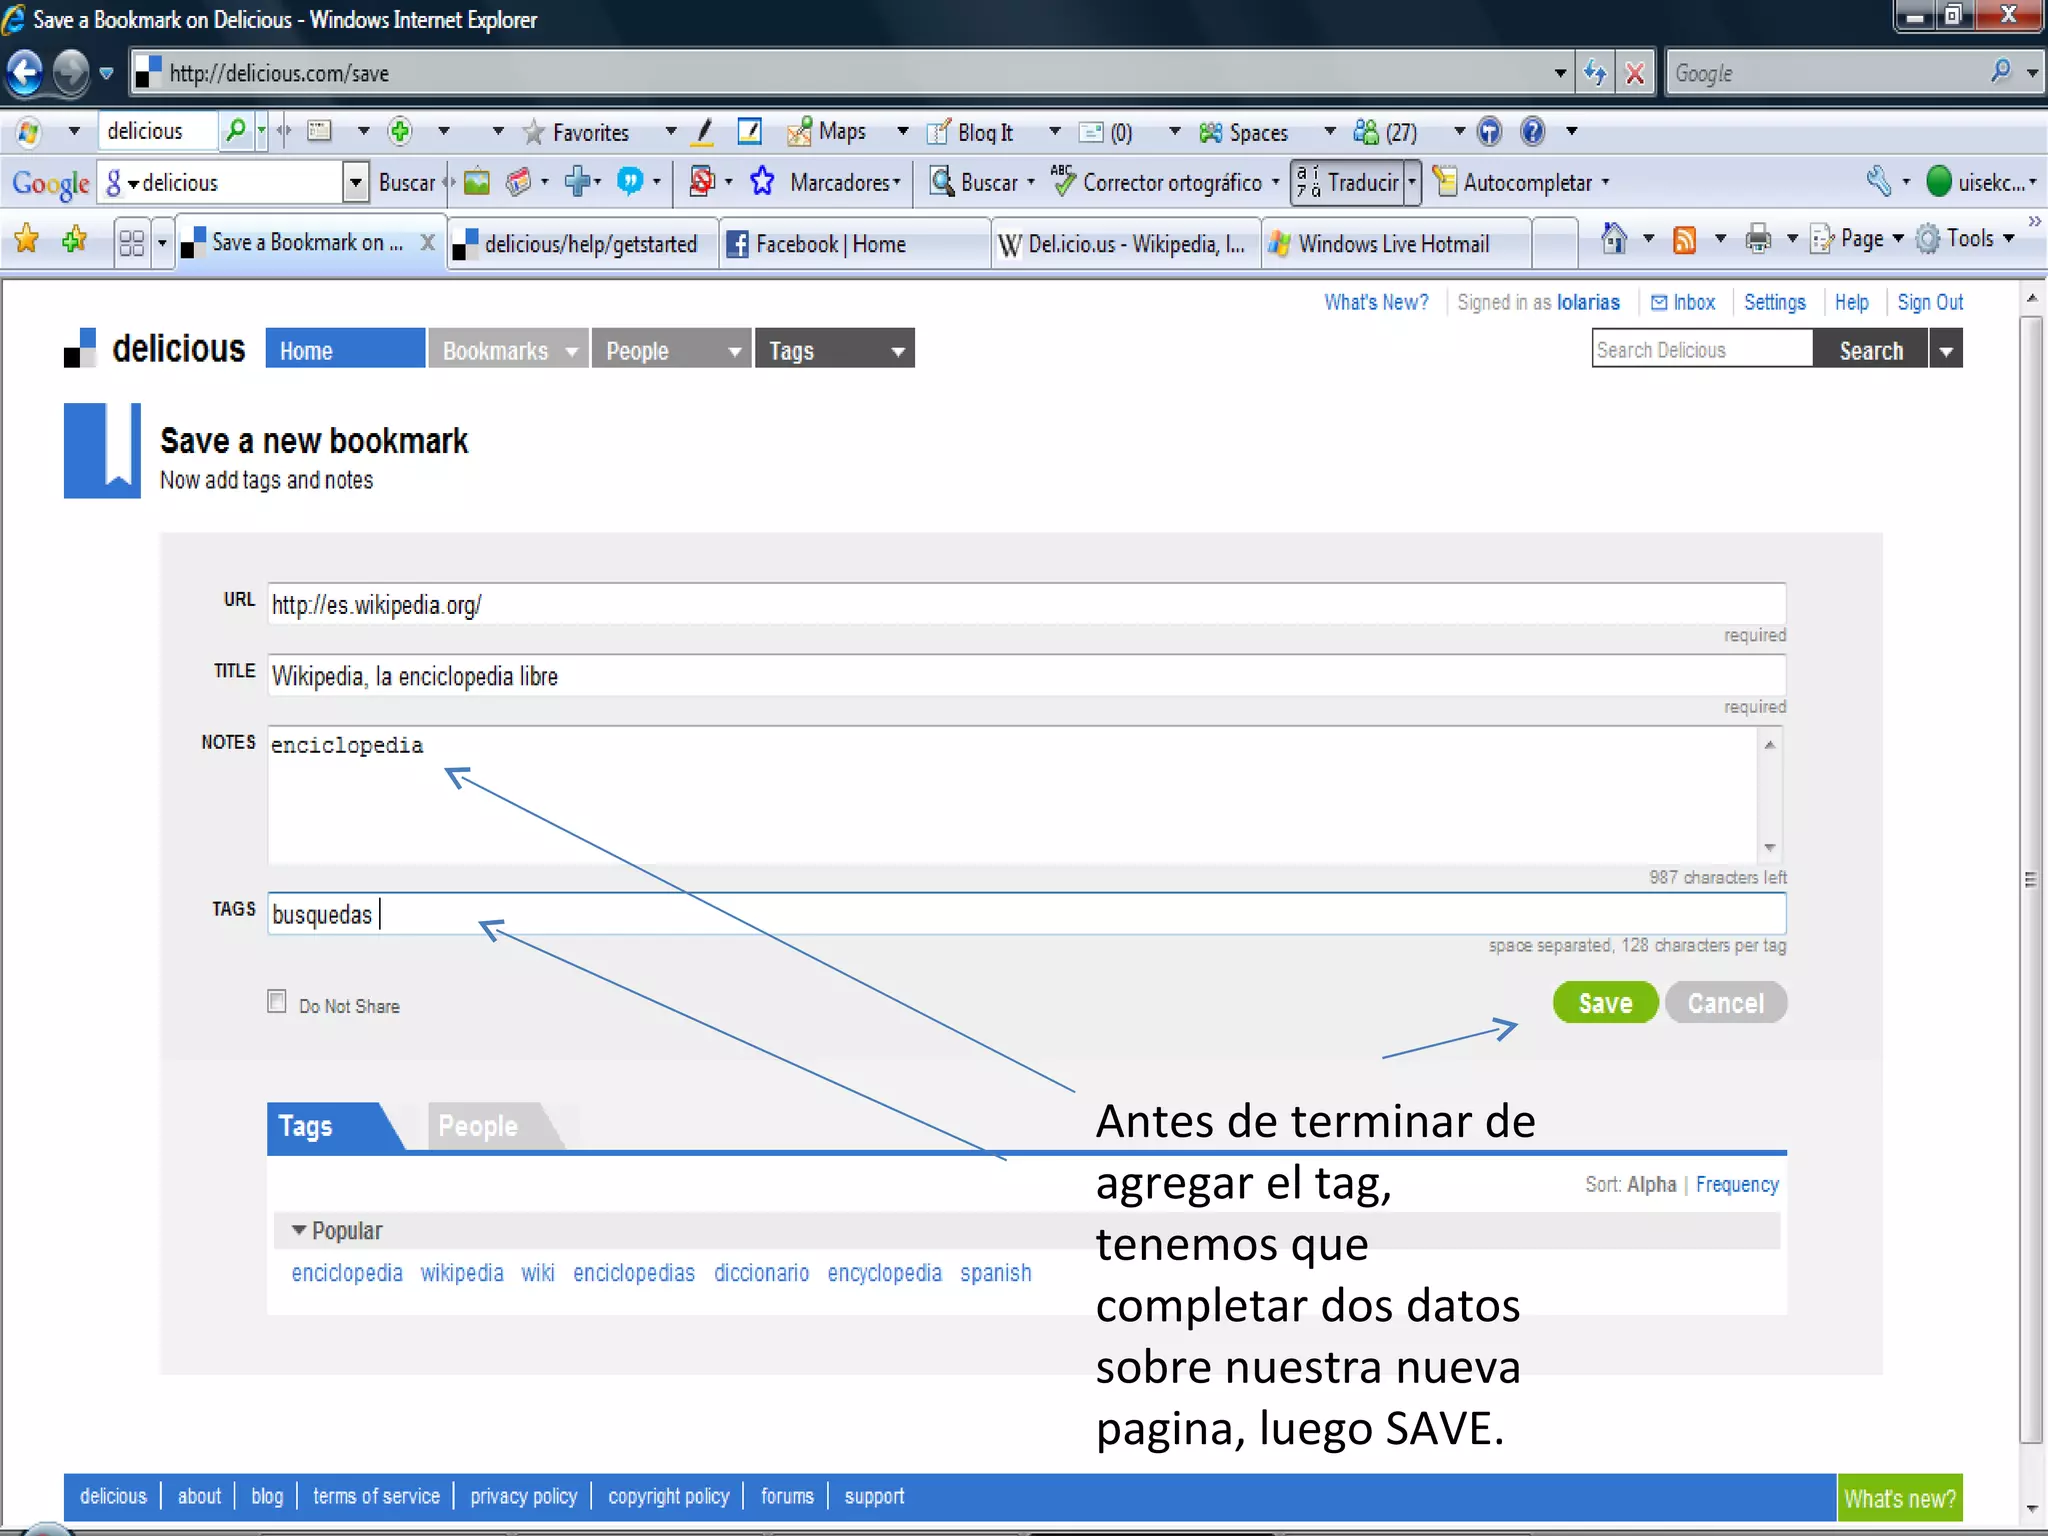This screenshot has width=2048, height=1536.
Task: Sort tags by Frequency
Action: [1736, 1184]
